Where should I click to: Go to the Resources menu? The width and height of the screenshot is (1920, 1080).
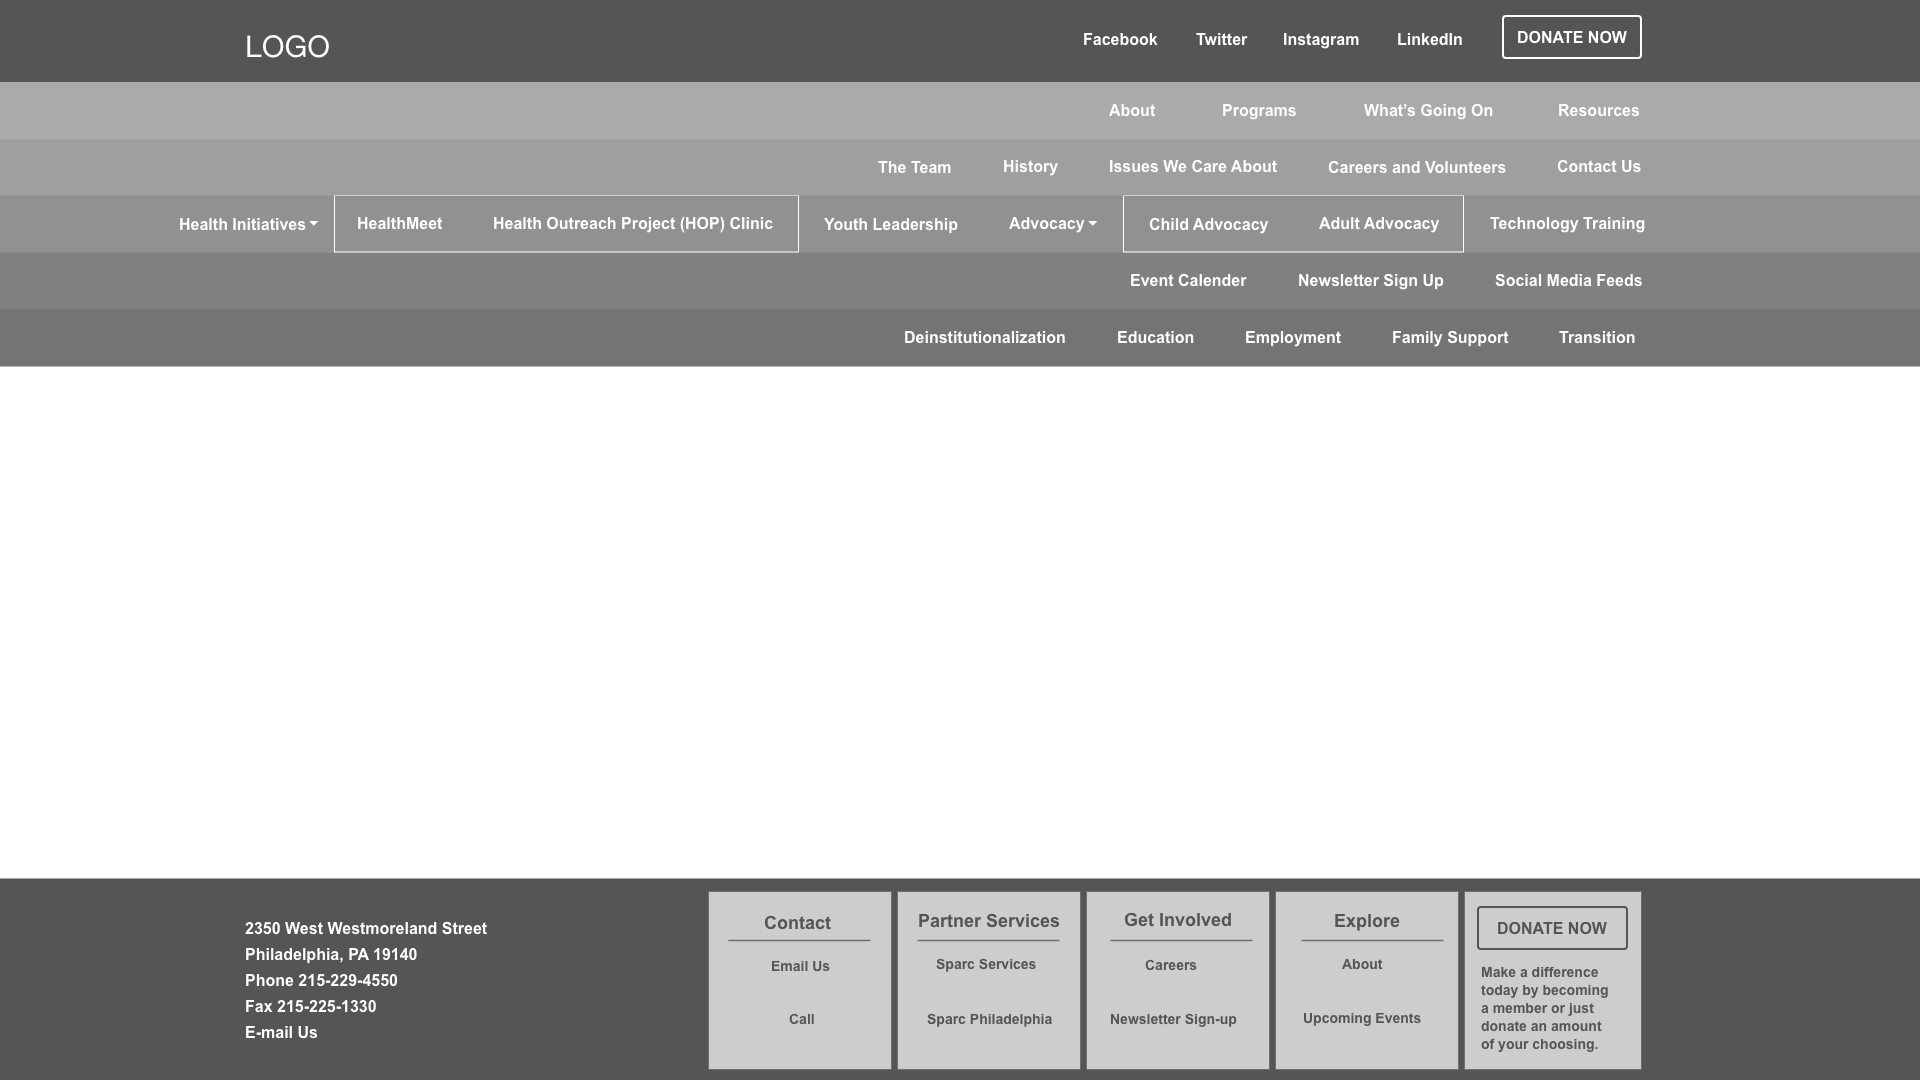click(x=1598, y=111)
